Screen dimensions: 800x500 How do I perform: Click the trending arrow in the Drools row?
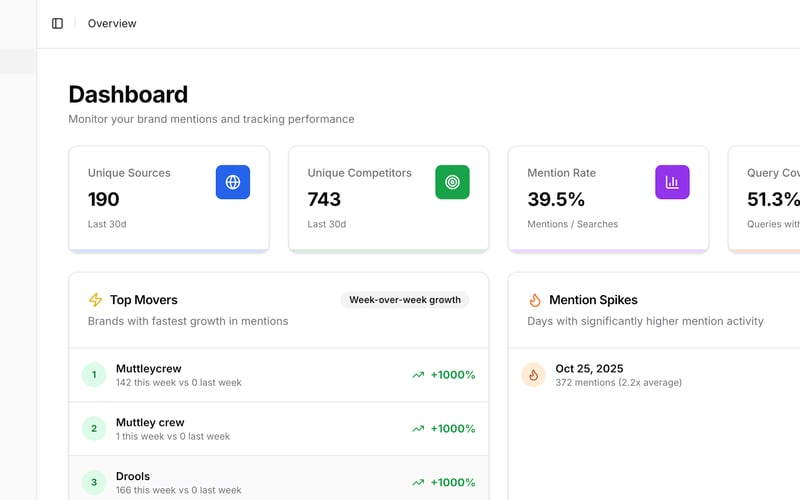[x=418, y=482]
